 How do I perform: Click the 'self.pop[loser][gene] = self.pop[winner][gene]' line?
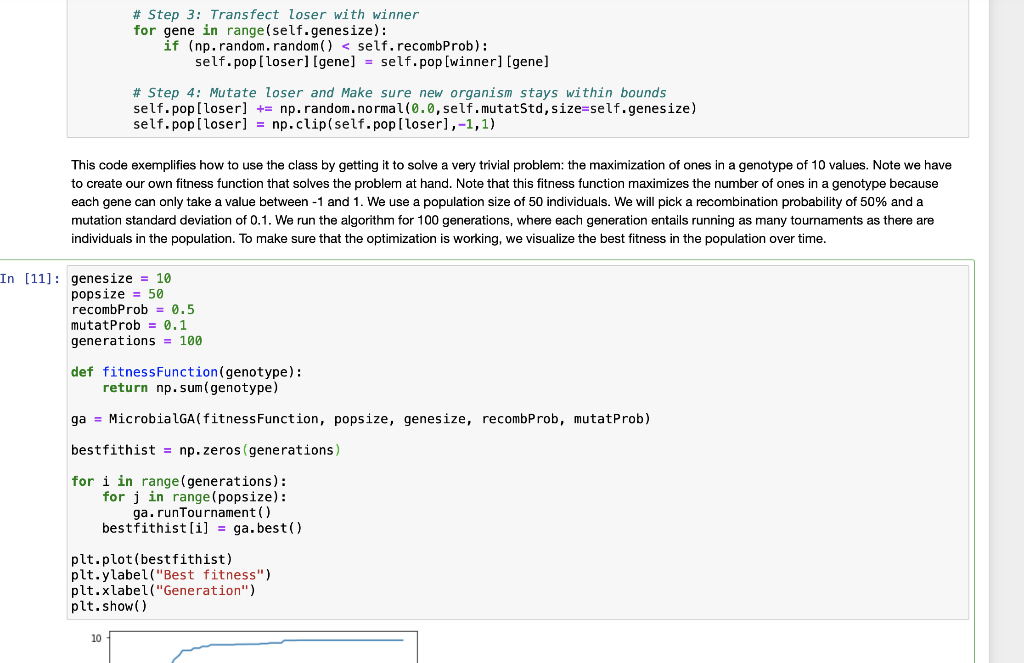(372, 61)
